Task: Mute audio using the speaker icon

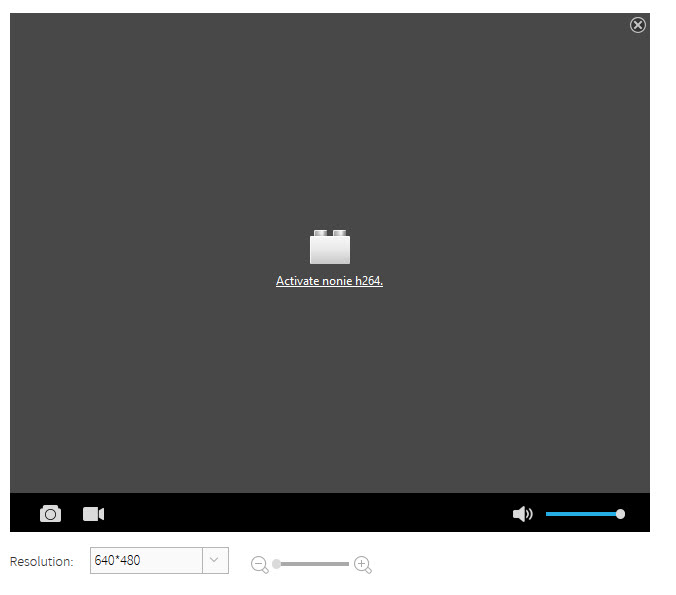Action: click(x=522, y=514)
